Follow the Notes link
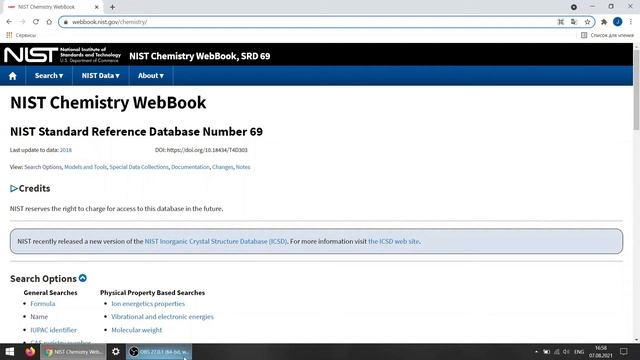Viewport: 640px width, 360px height. point(243,167)
